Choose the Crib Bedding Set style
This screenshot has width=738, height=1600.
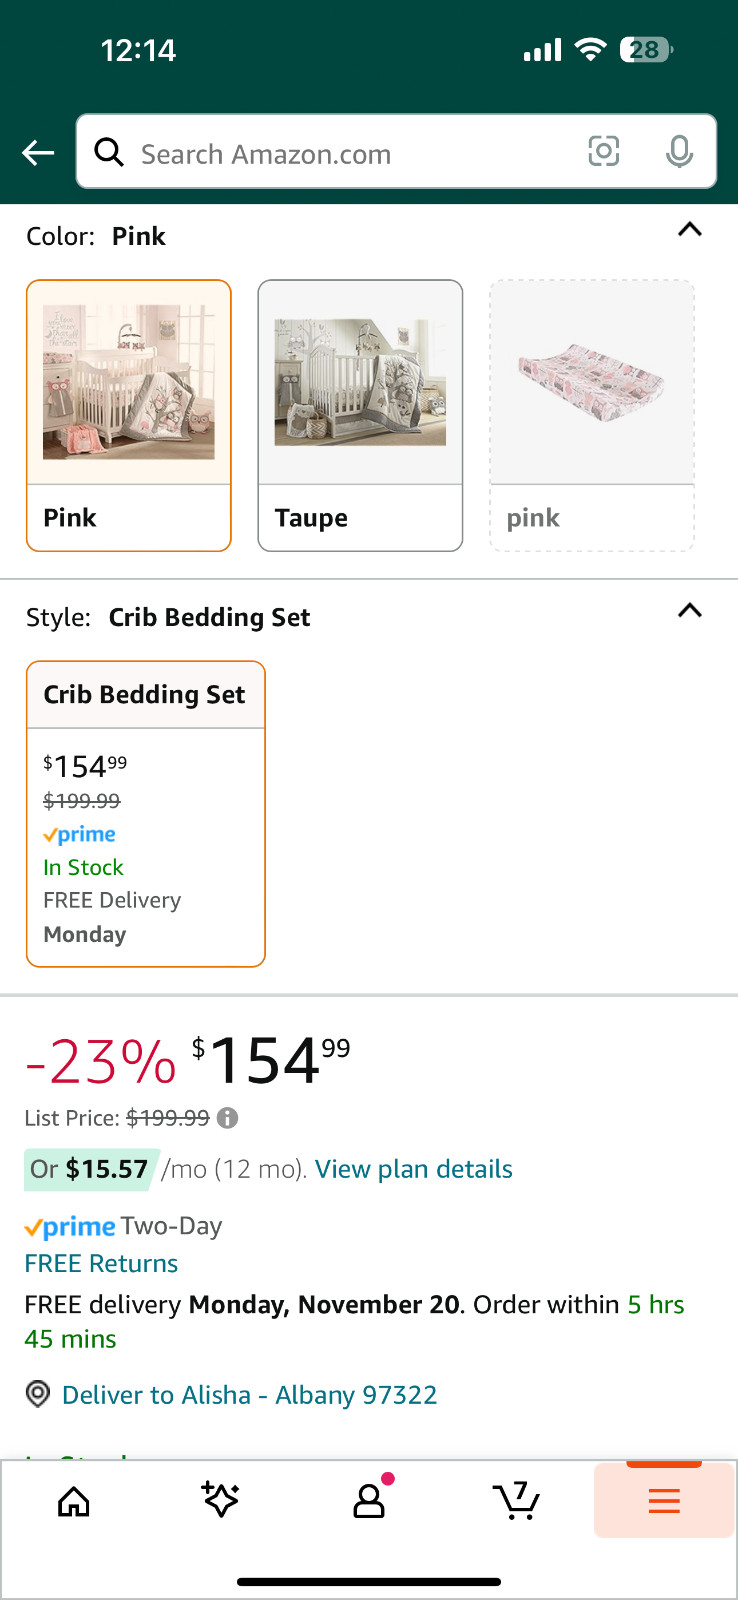146,813
